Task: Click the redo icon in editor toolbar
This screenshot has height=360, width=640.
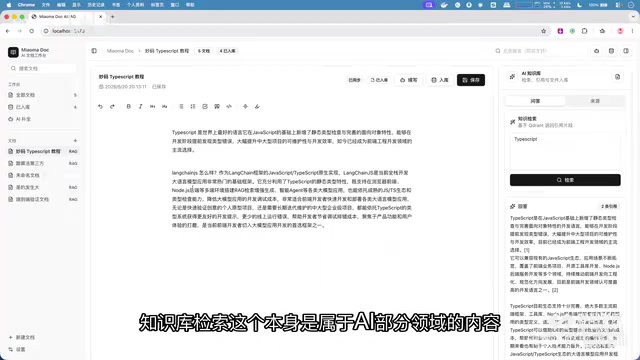Action: [x=112, y=107]
